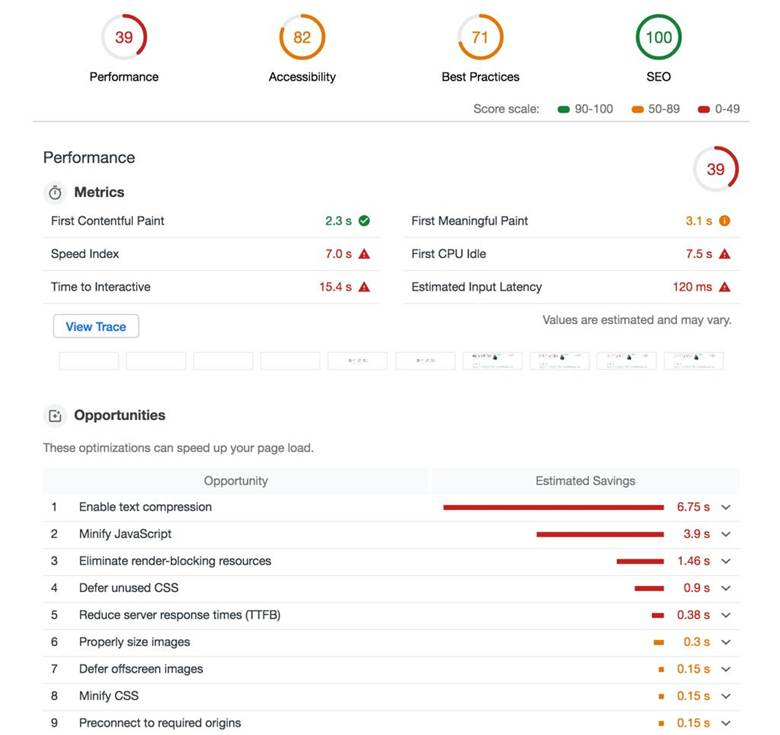Click the Opportunity column header
The image size is (780, 735).
point(236,481)
